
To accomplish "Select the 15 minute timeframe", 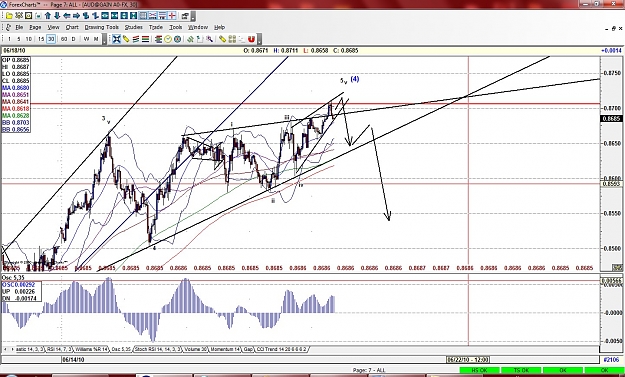I will [41, 39].
